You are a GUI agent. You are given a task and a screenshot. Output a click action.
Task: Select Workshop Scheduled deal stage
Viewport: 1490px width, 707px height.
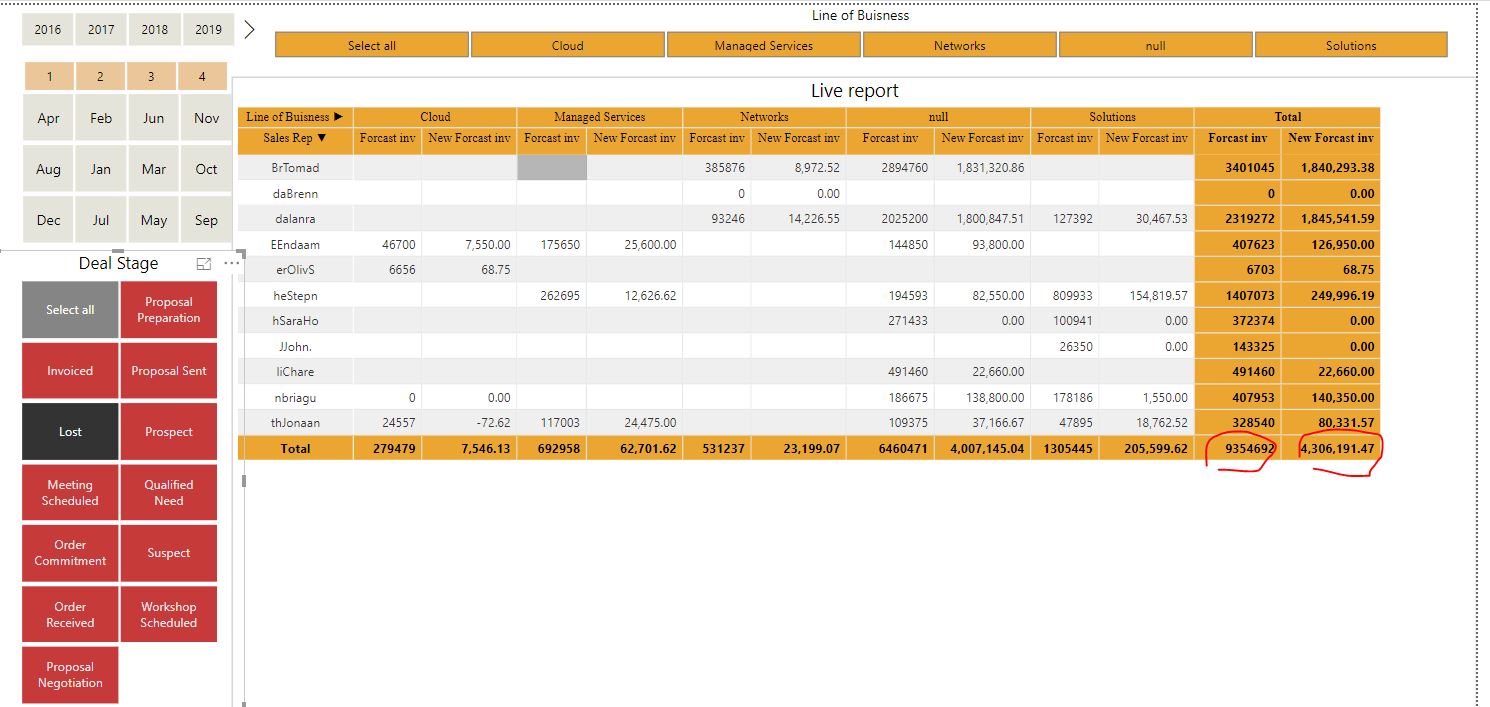click(x=169, y=614)
